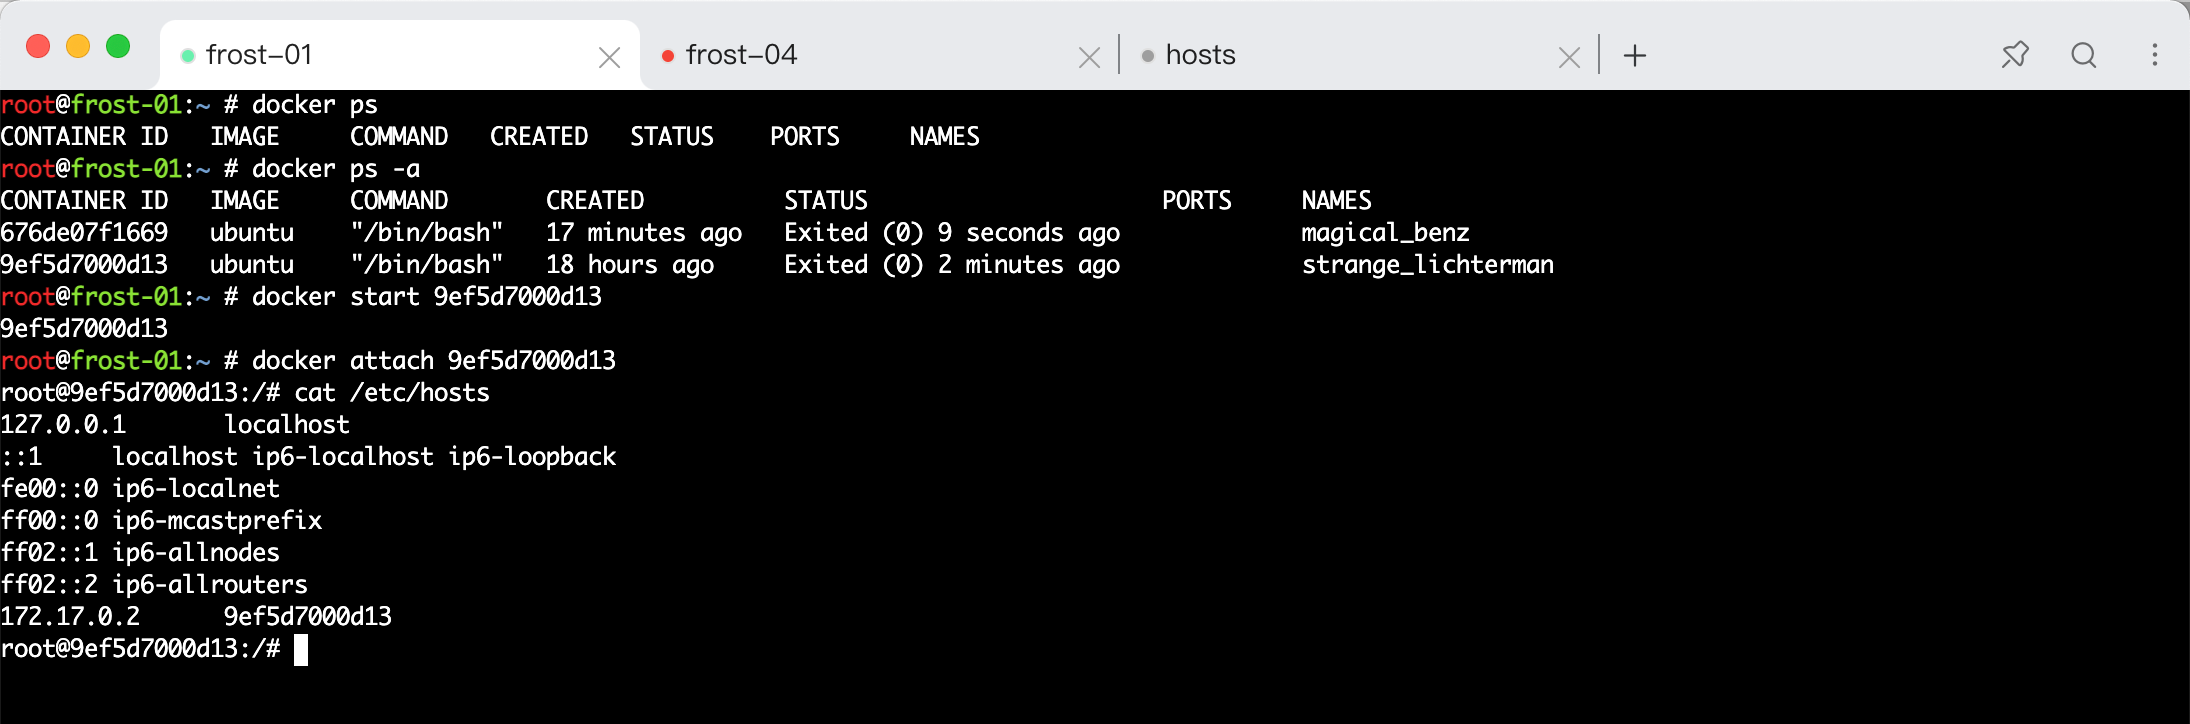This screenshot has height=724, width=2190.
Task: Close the frost-01 tab
Action: click(609, 58)
